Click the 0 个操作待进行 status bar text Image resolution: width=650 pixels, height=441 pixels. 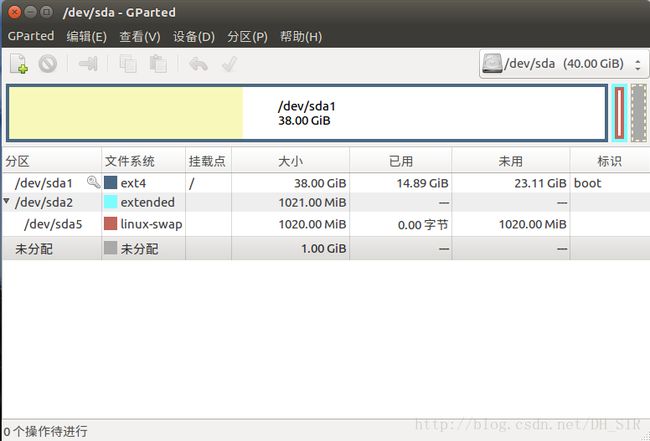coord(46,431)
